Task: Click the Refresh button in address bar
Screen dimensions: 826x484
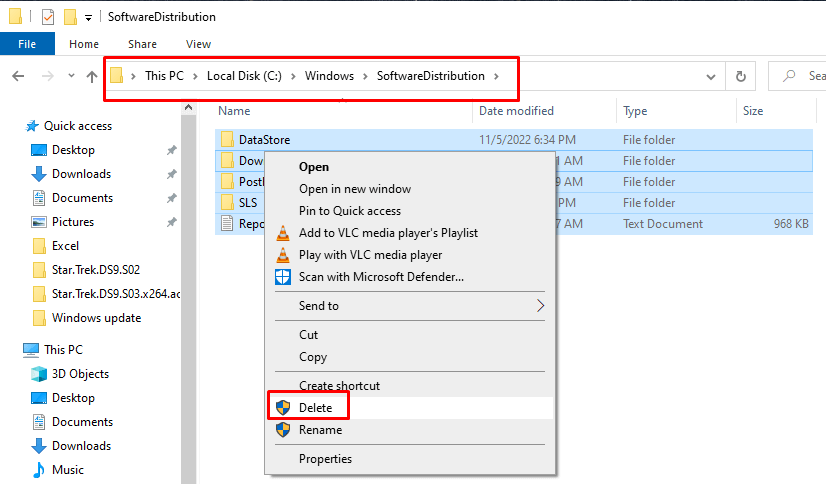Action: (740, 76)
